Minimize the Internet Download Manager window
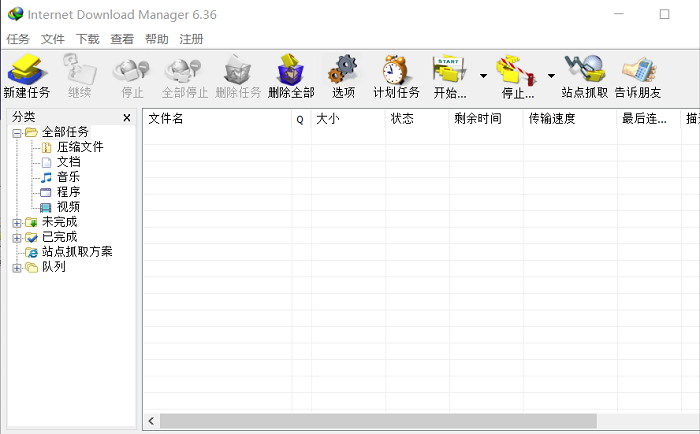700x434 pixels. click(x=618, y=14)
